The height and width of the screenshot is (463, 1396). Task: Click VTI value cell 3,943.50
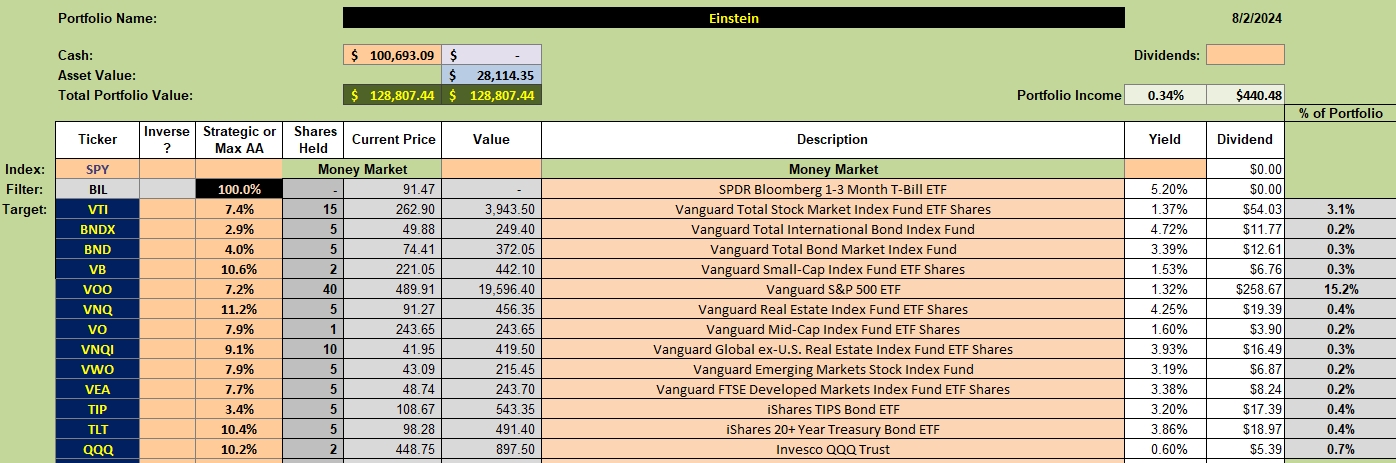(491, 209)
